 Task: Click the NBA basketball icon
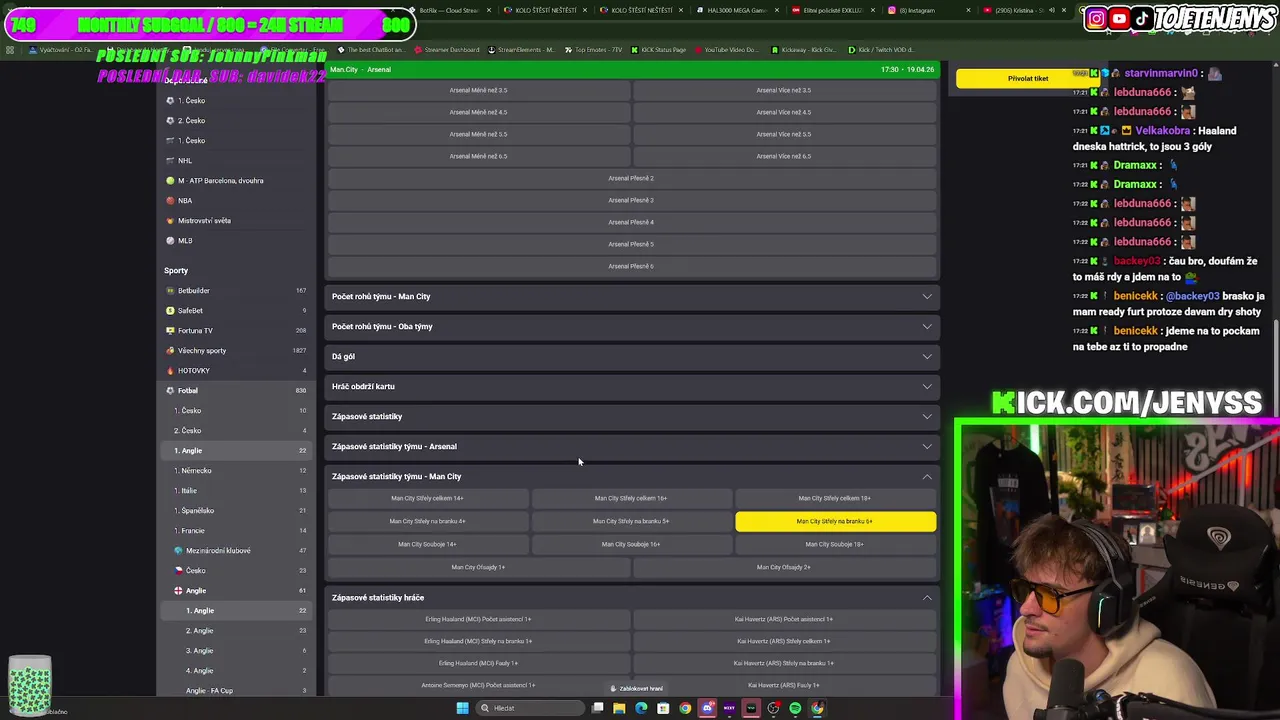coord(170,200)
